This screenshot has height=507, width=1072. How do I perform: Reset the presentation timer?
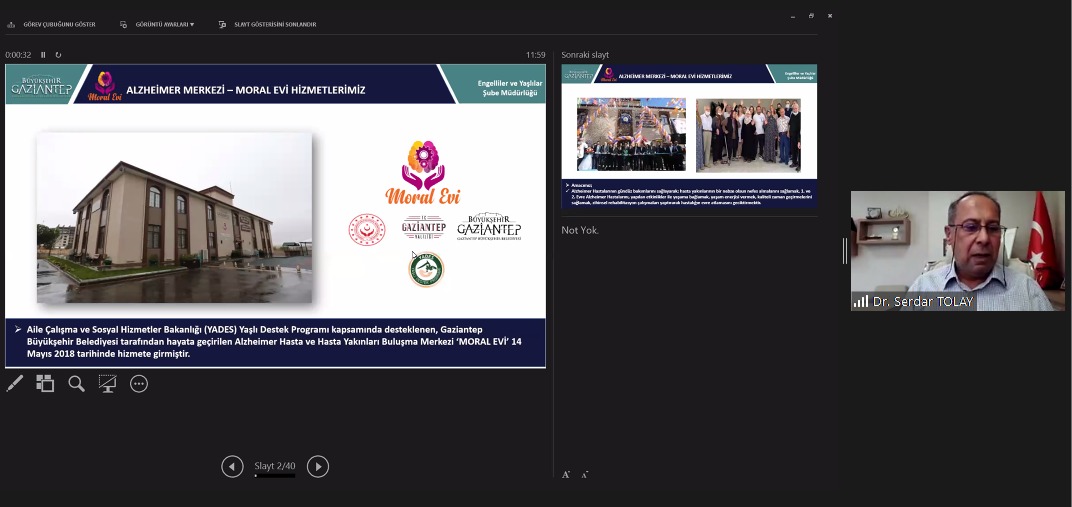[58, 55]
